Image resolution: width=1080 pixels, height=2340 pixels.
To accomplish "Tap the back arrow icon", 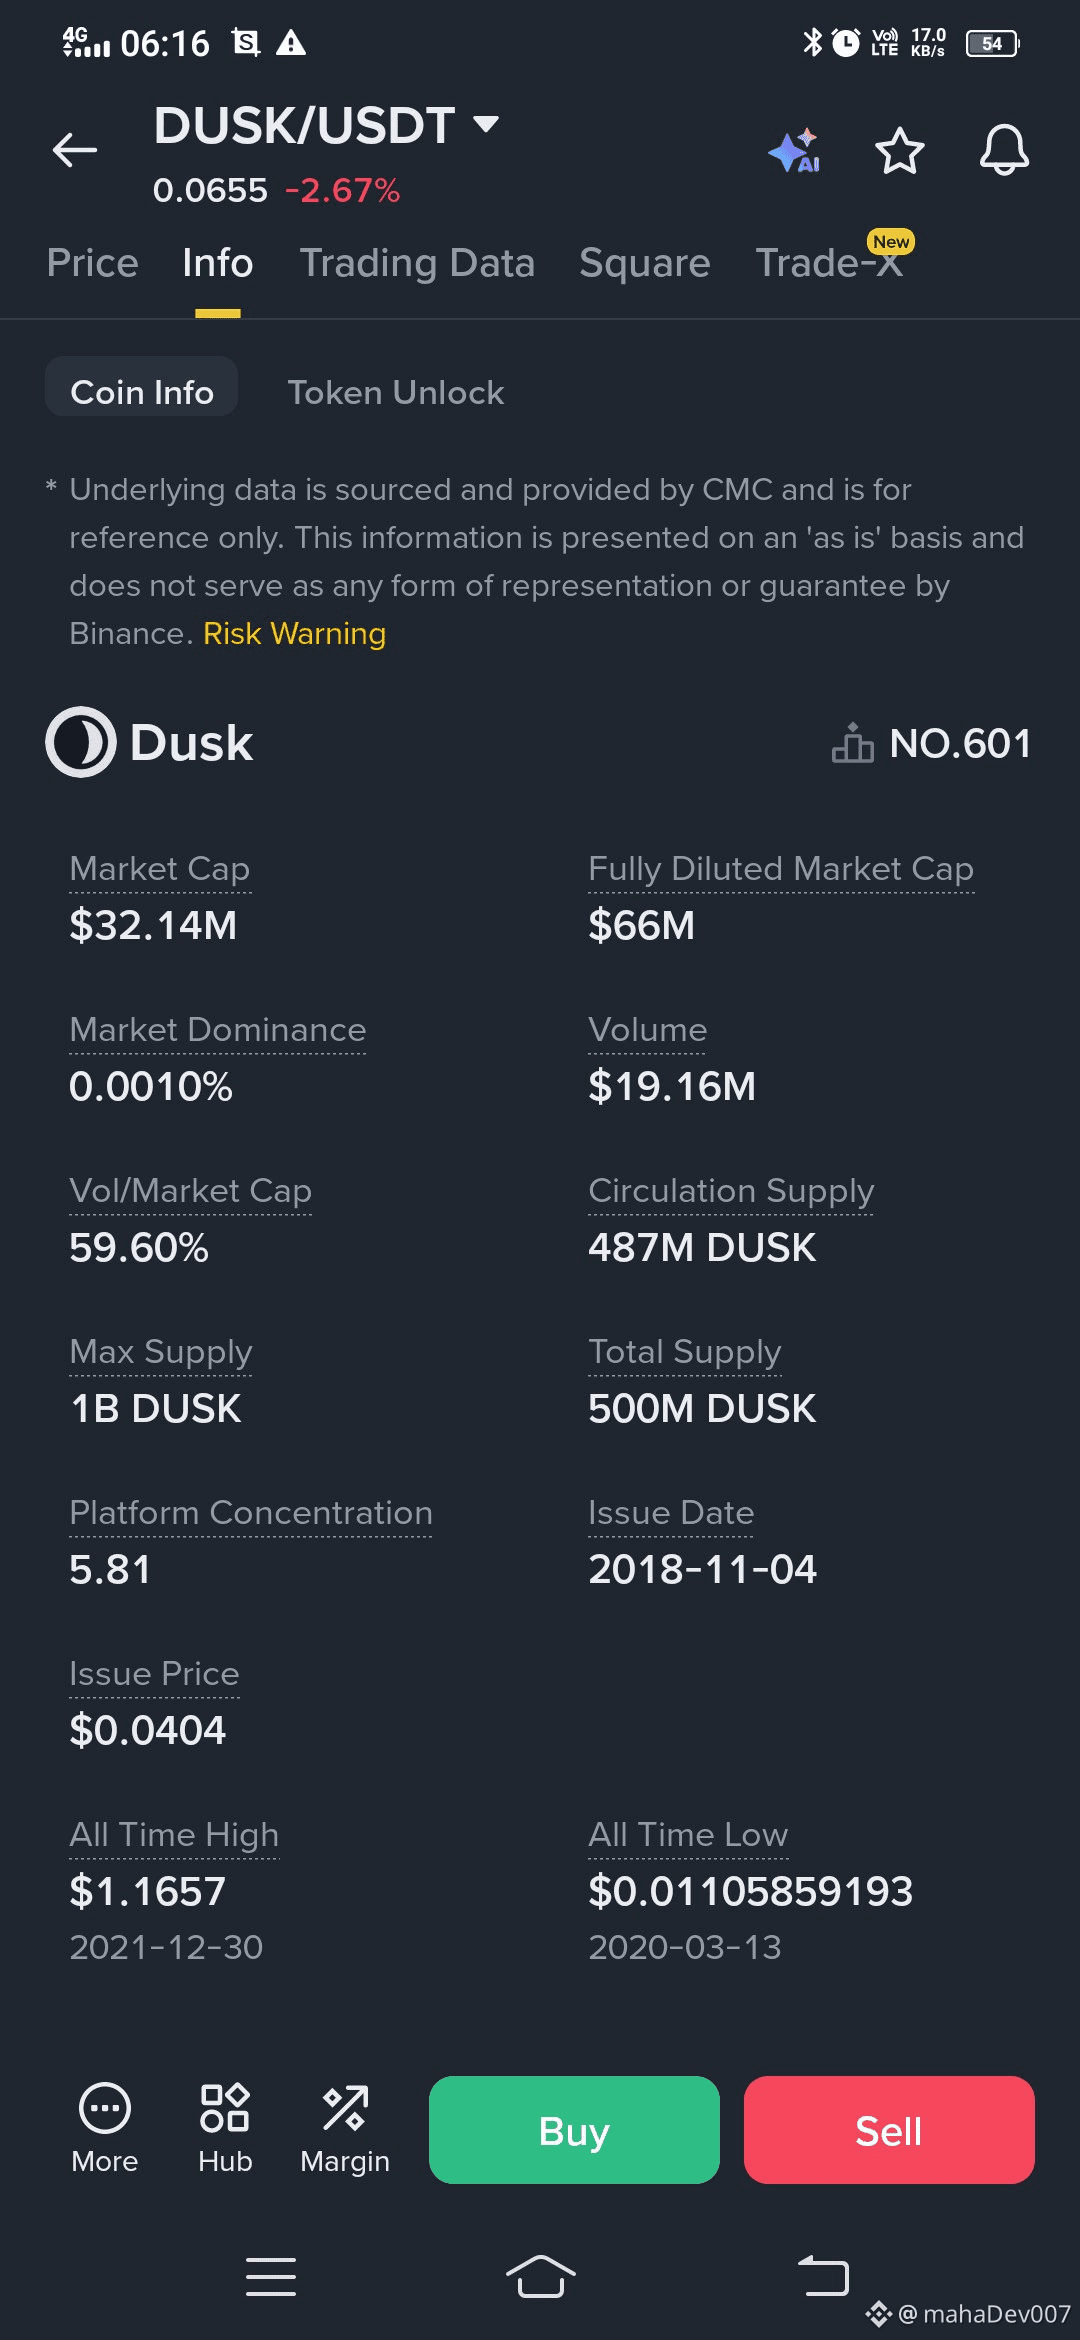I will pyautogui.click(x=75, y=151).
